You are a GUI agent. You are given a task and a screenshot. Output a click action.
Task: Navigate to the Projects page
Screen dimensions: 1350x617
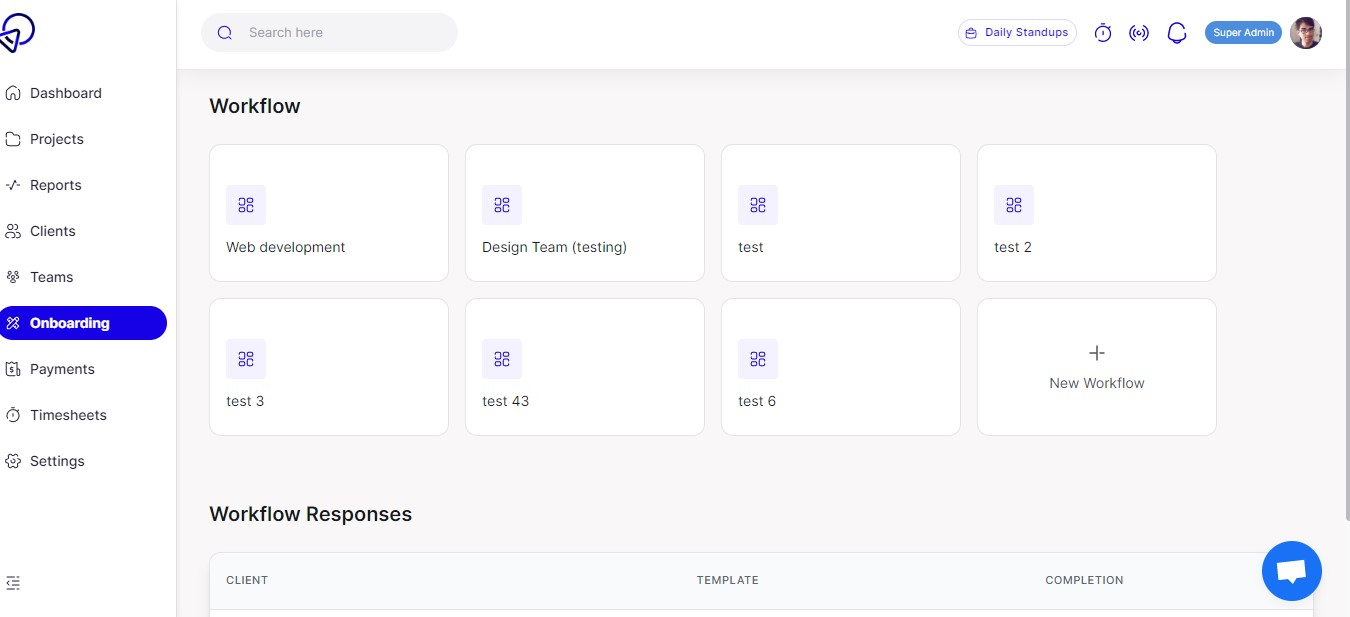click(57, 139)
